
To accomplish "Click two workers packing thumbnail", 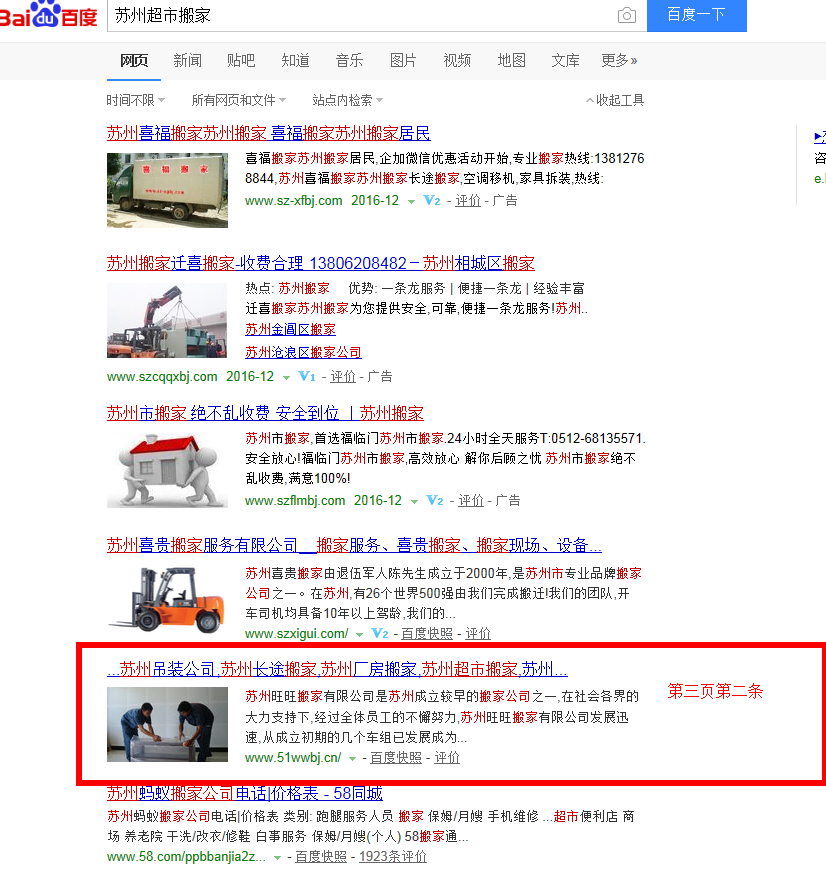I will click(x=167, y=725).
